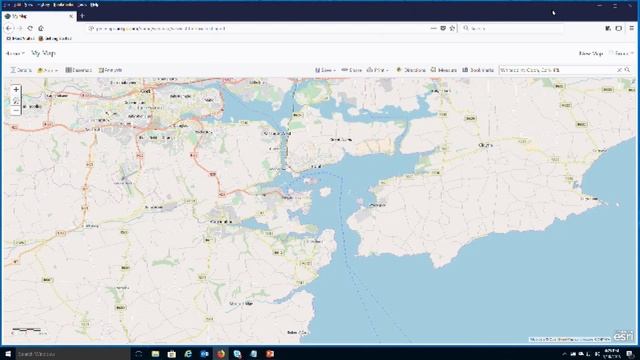Open the Firefox hamburger menu
The image size is (640, 360).
pyautogui.click(x=631, y=28)
